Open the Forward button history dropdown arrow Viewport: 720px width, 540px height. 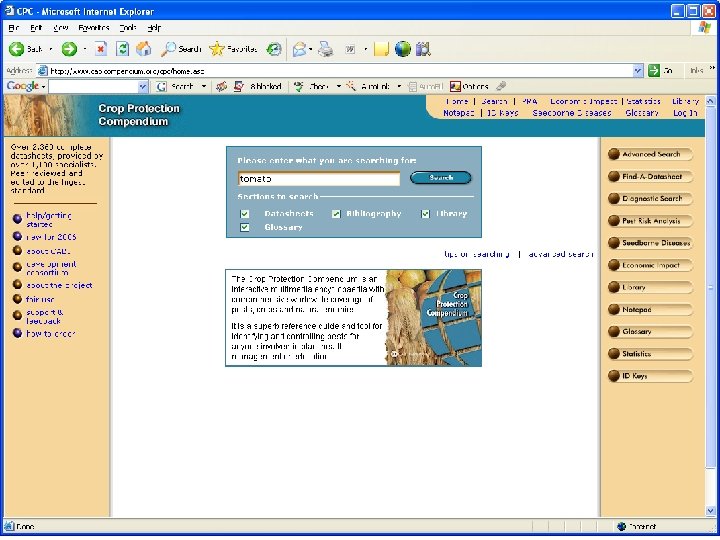pos(84,49)
